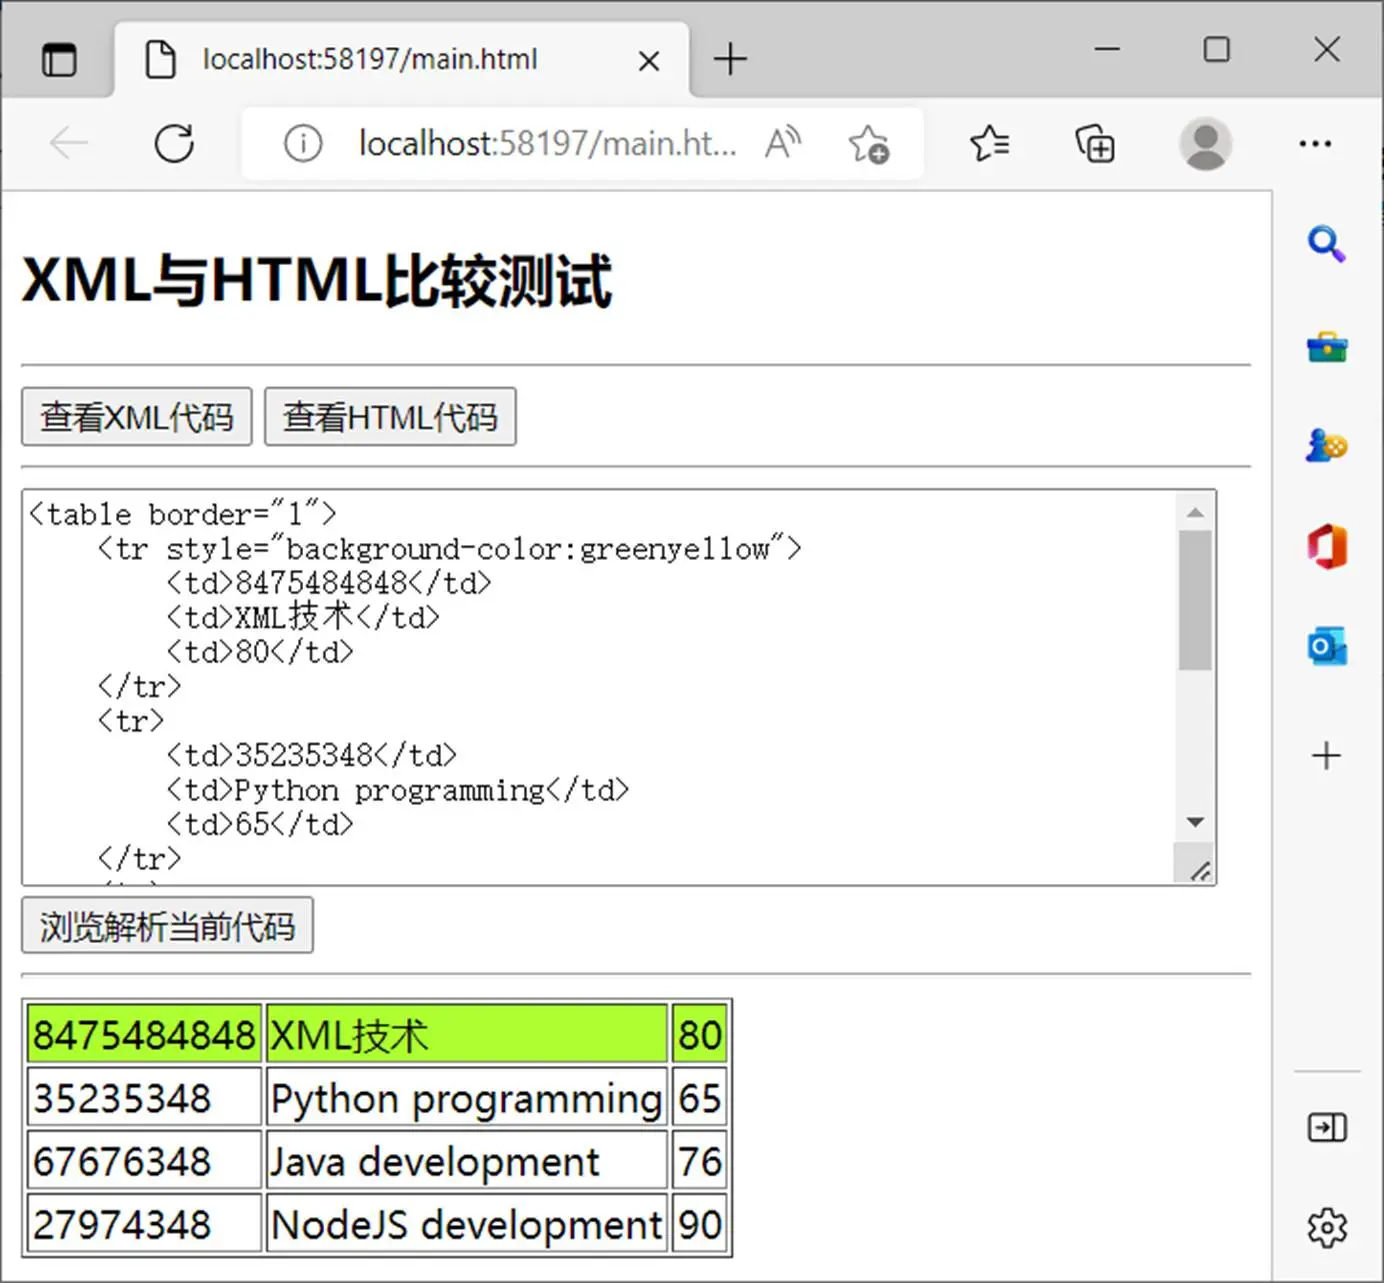Open sidebar settings gear
The width and height of the screenshot is (1384, 1283).
click(x=1327, y=1227)
